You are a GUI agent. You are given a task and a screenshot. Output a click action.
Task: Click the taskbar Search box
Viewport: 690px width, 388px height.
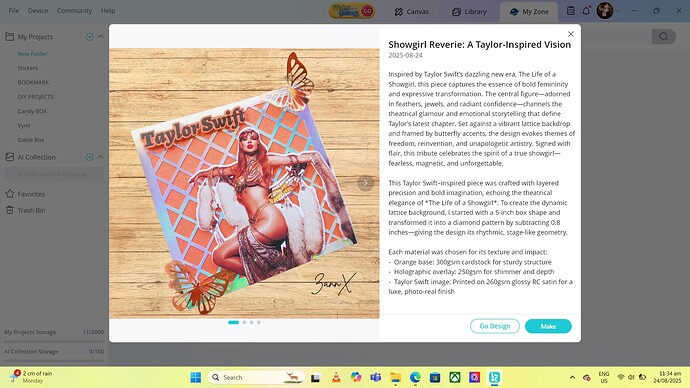click(257, 377)
